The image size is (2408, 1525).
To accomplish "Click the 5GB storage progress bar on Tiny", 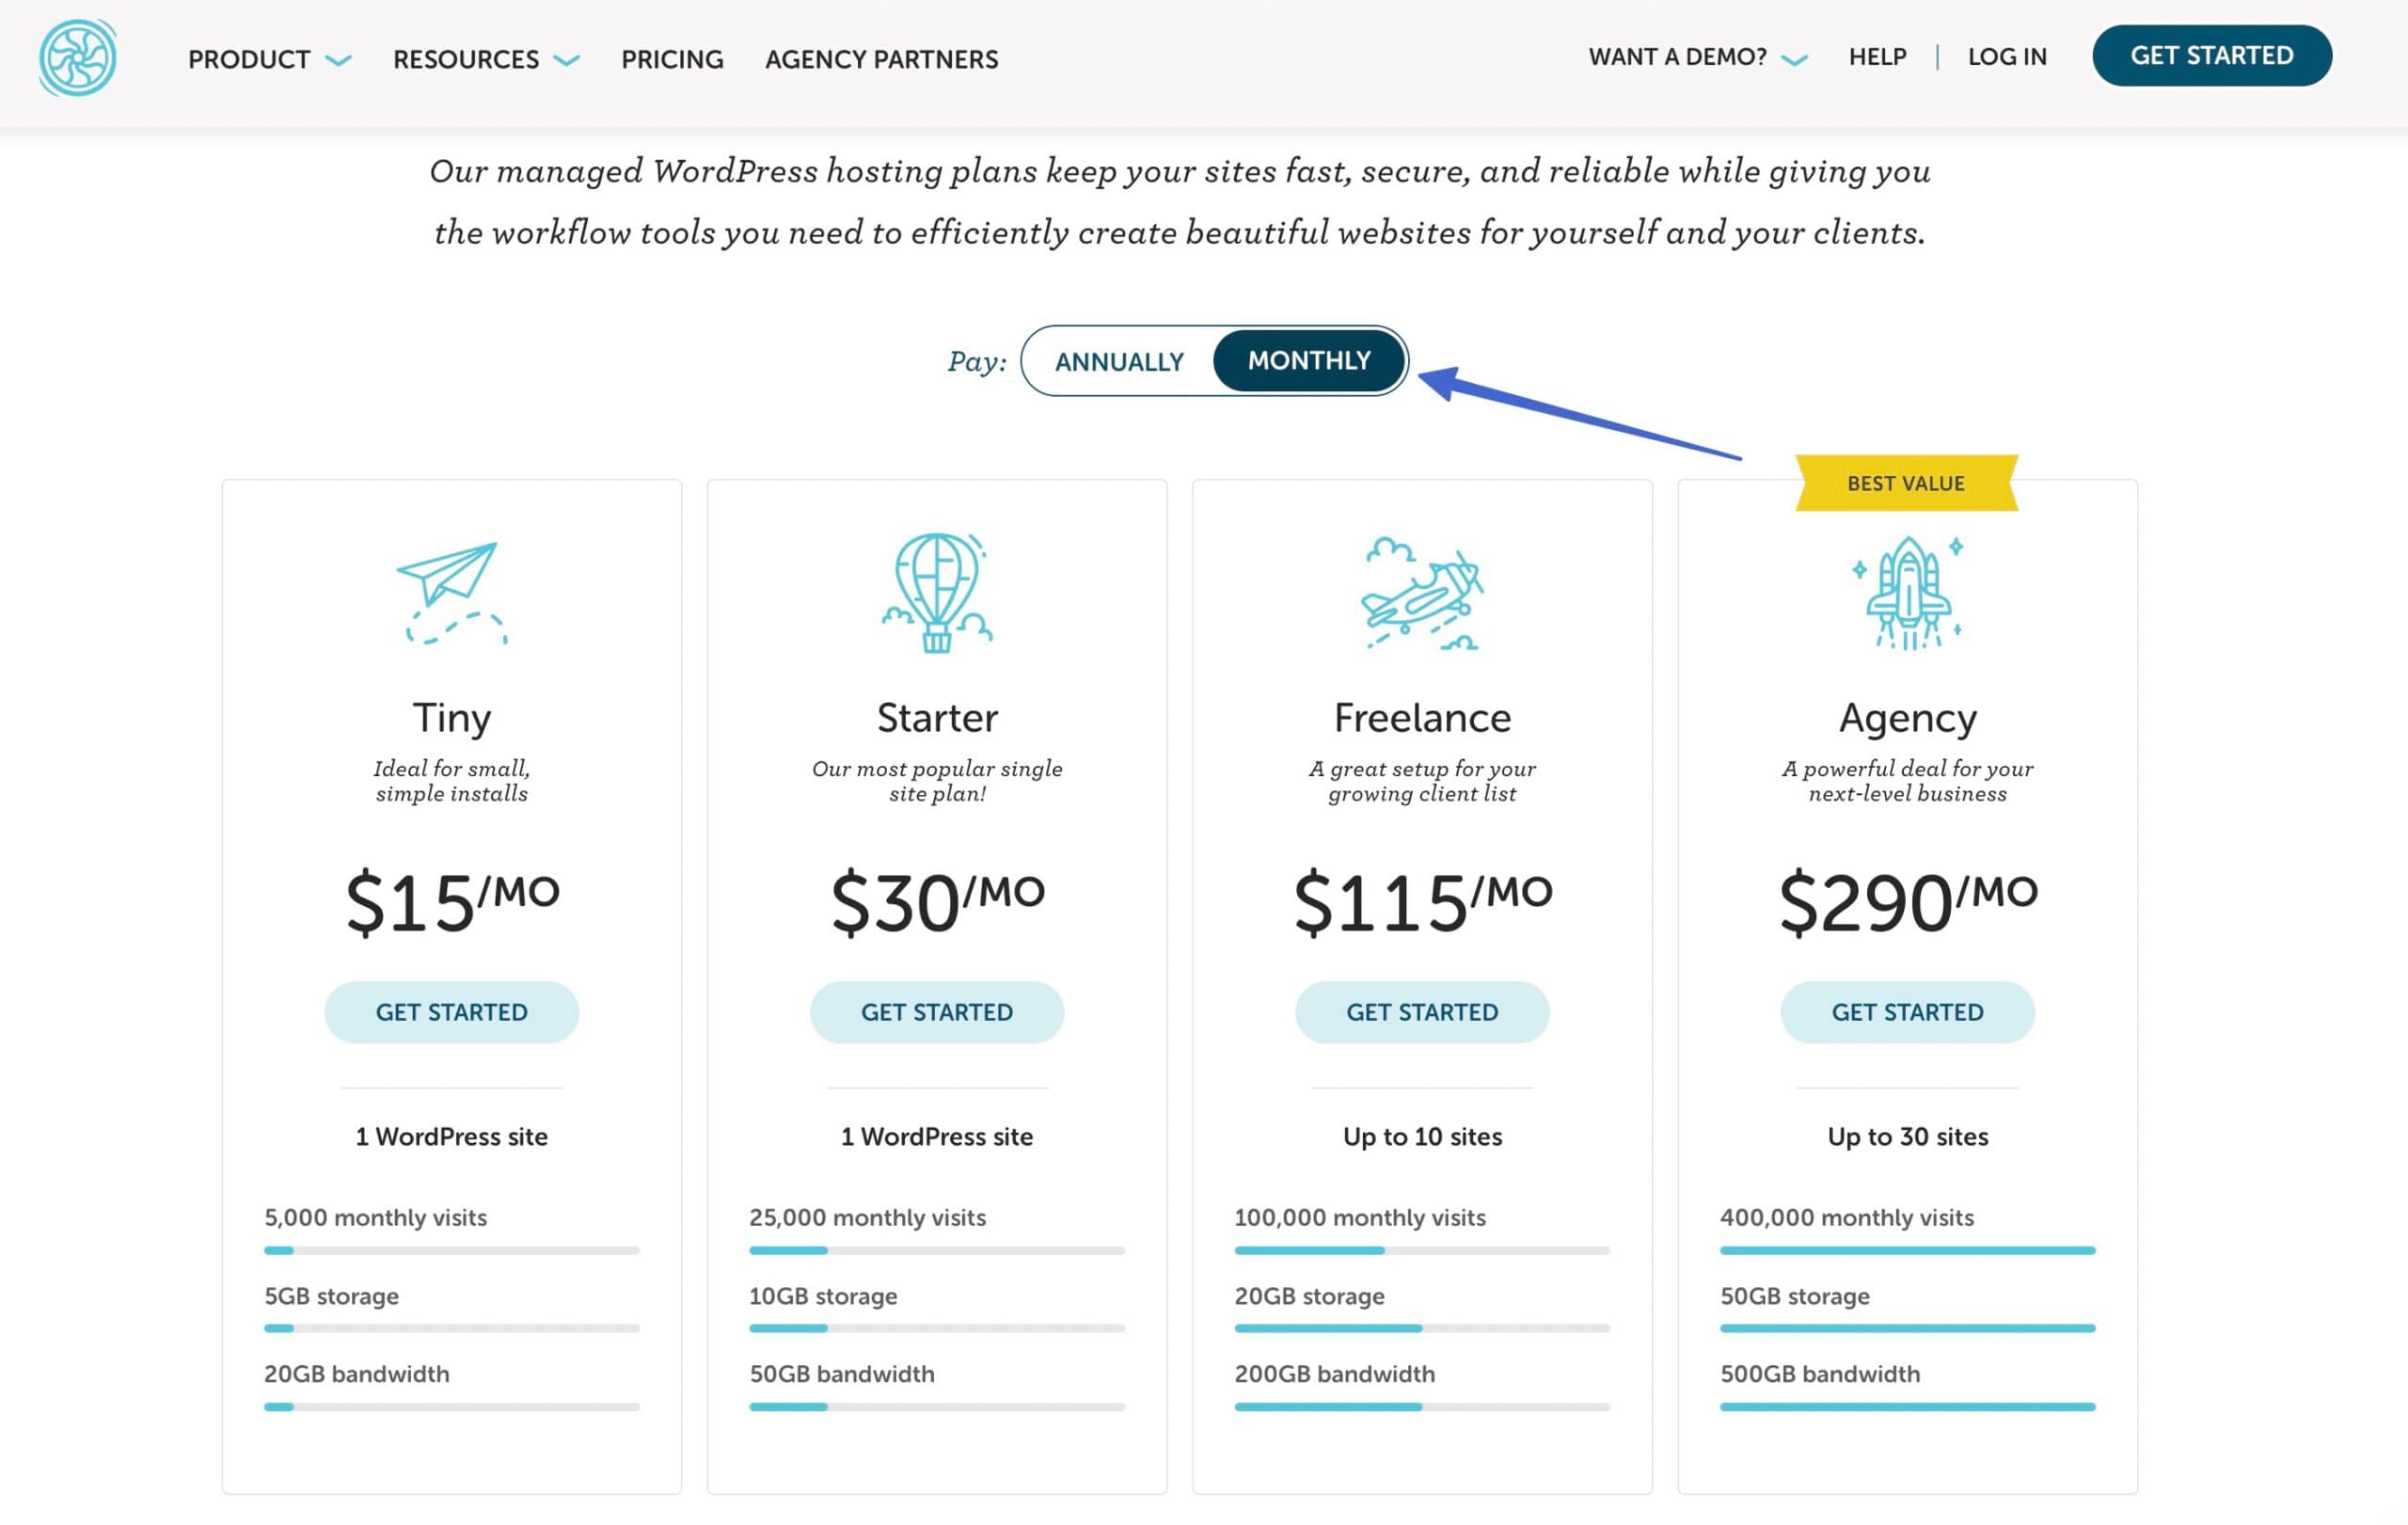I will click(452, 1328).
